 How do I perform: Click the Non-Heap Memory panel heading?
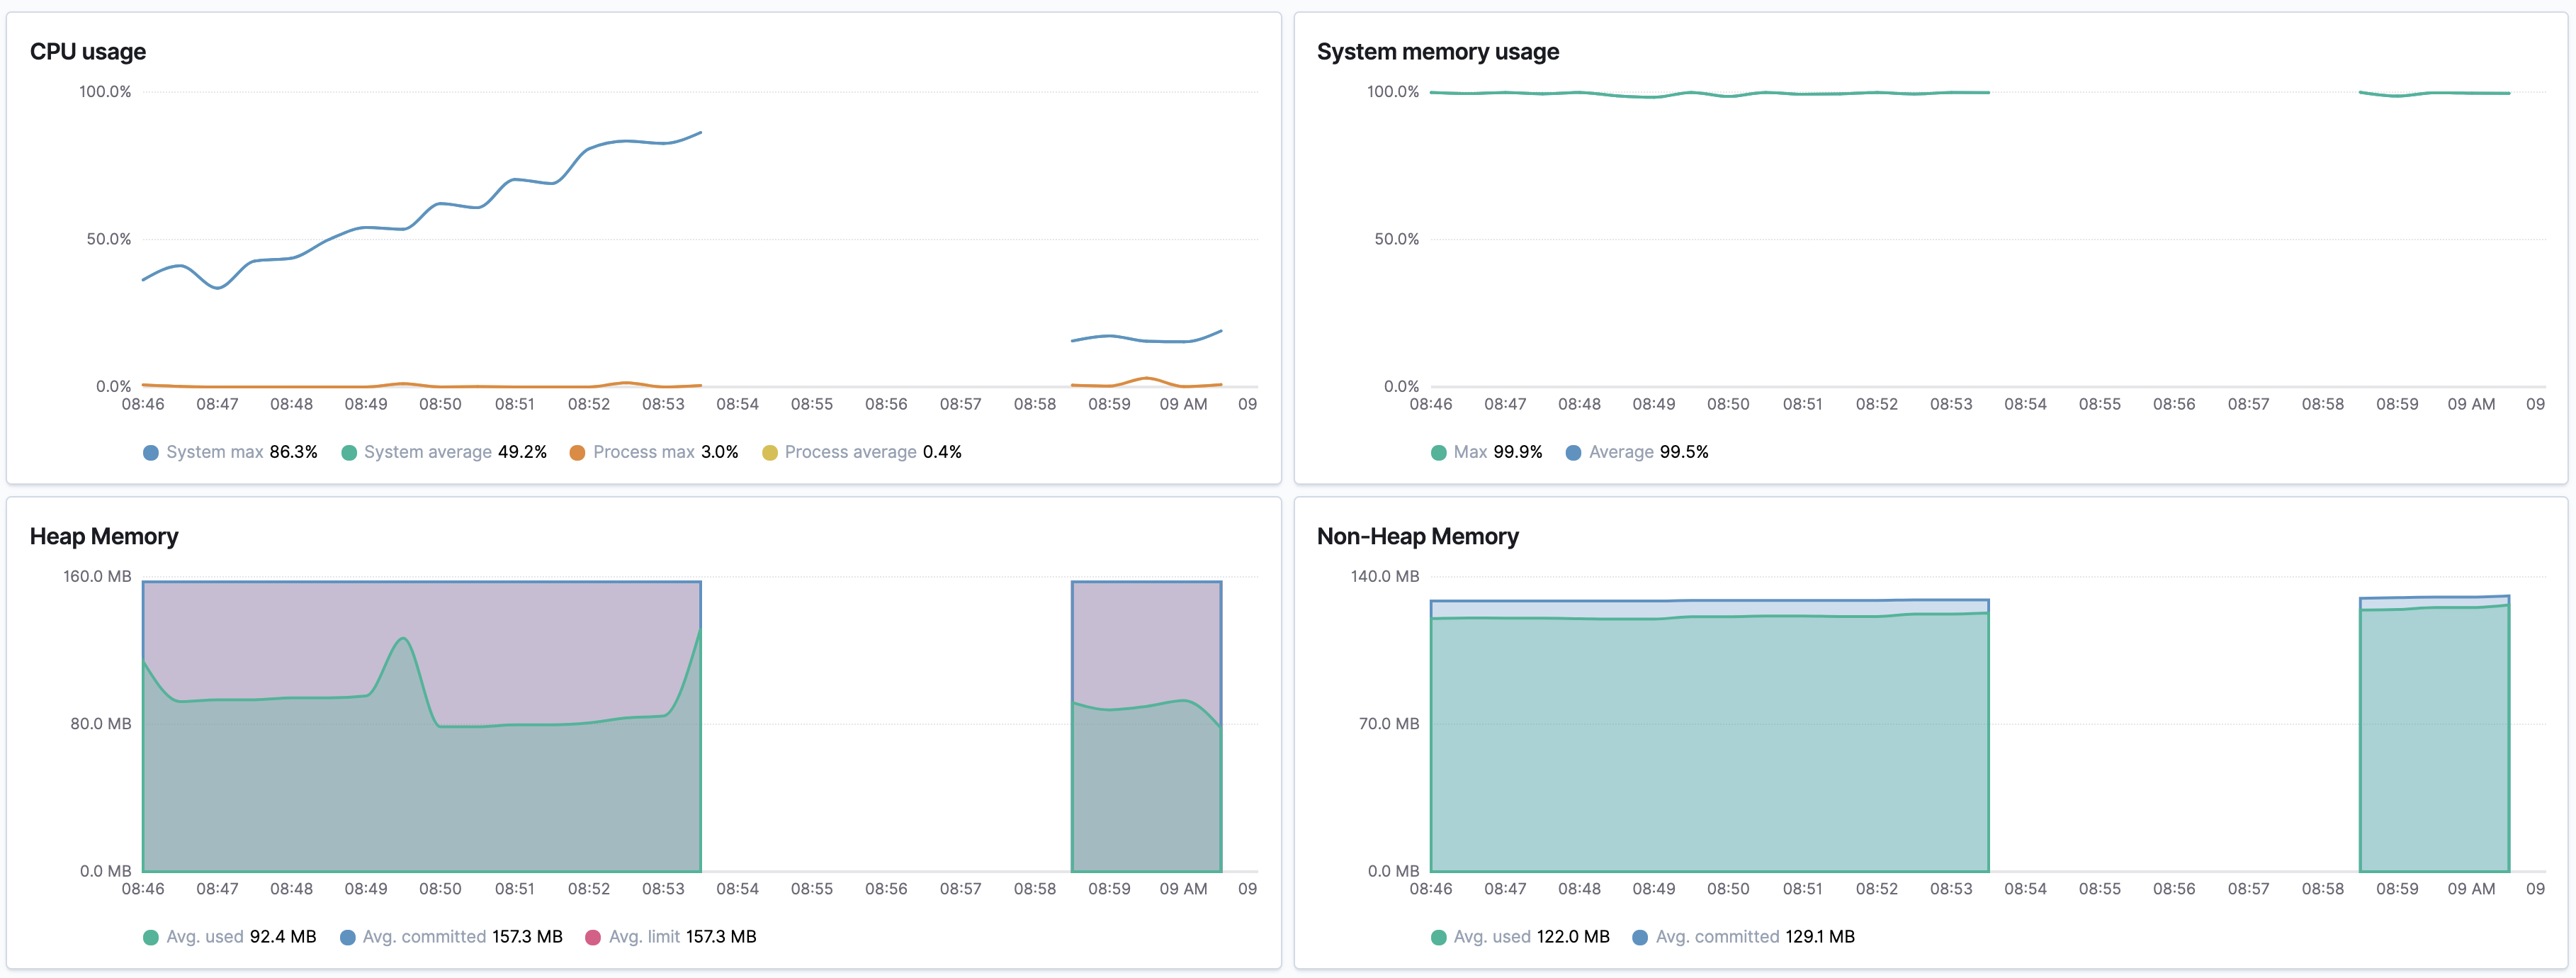click(x=1418, y=537)
